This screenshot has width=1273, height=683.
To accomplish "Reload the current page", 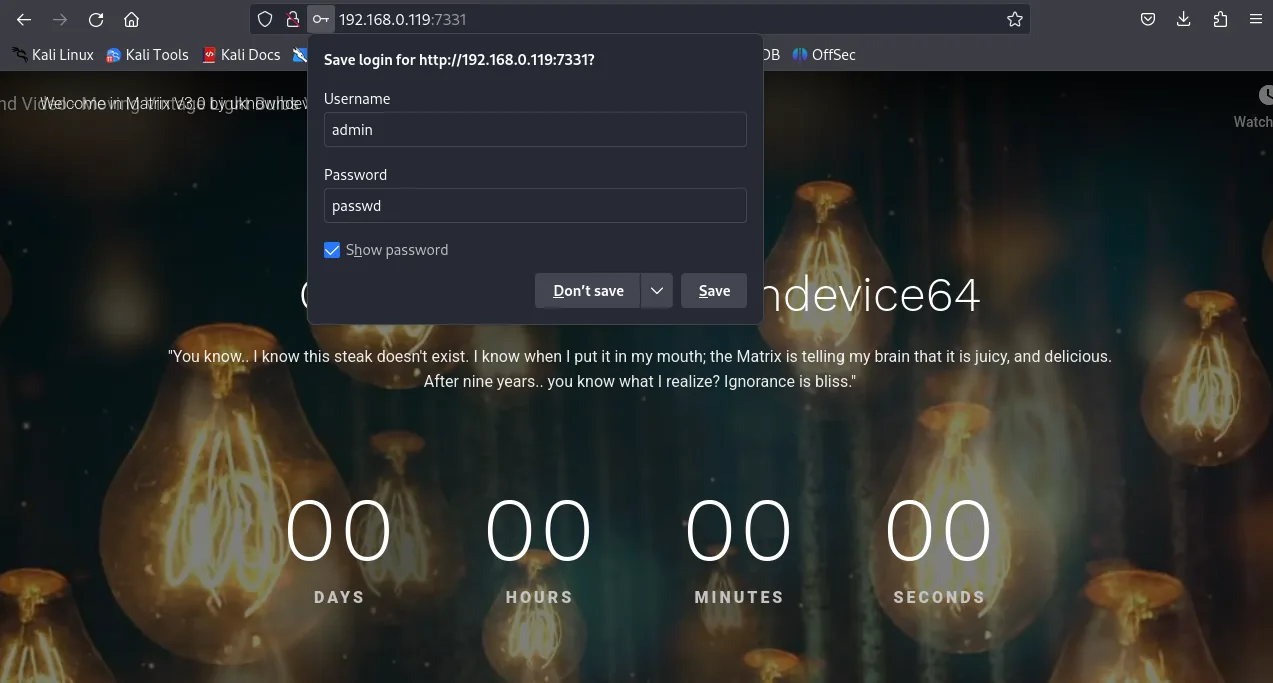I will [x=96, y=19].
